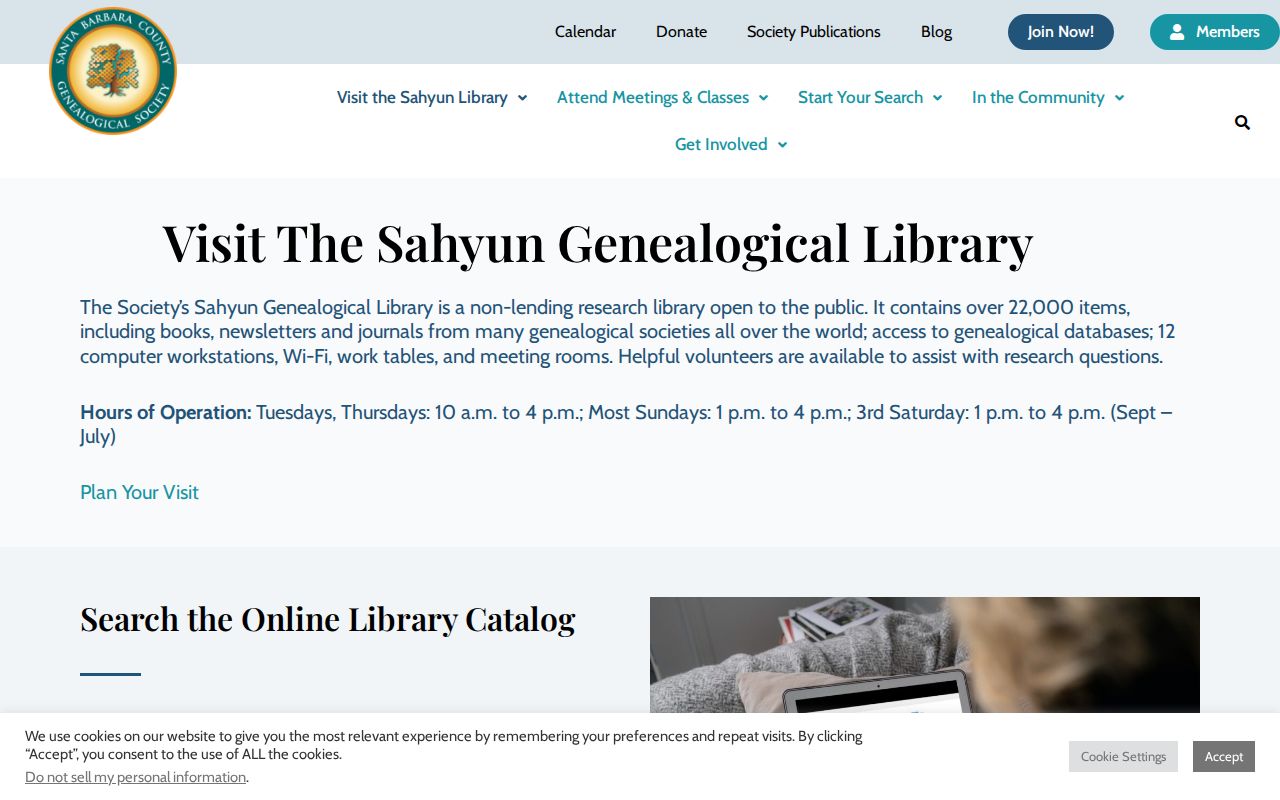1280x800 pixels.
Task: Click Do not sell my personal information
Action: [x=135, y=777]
